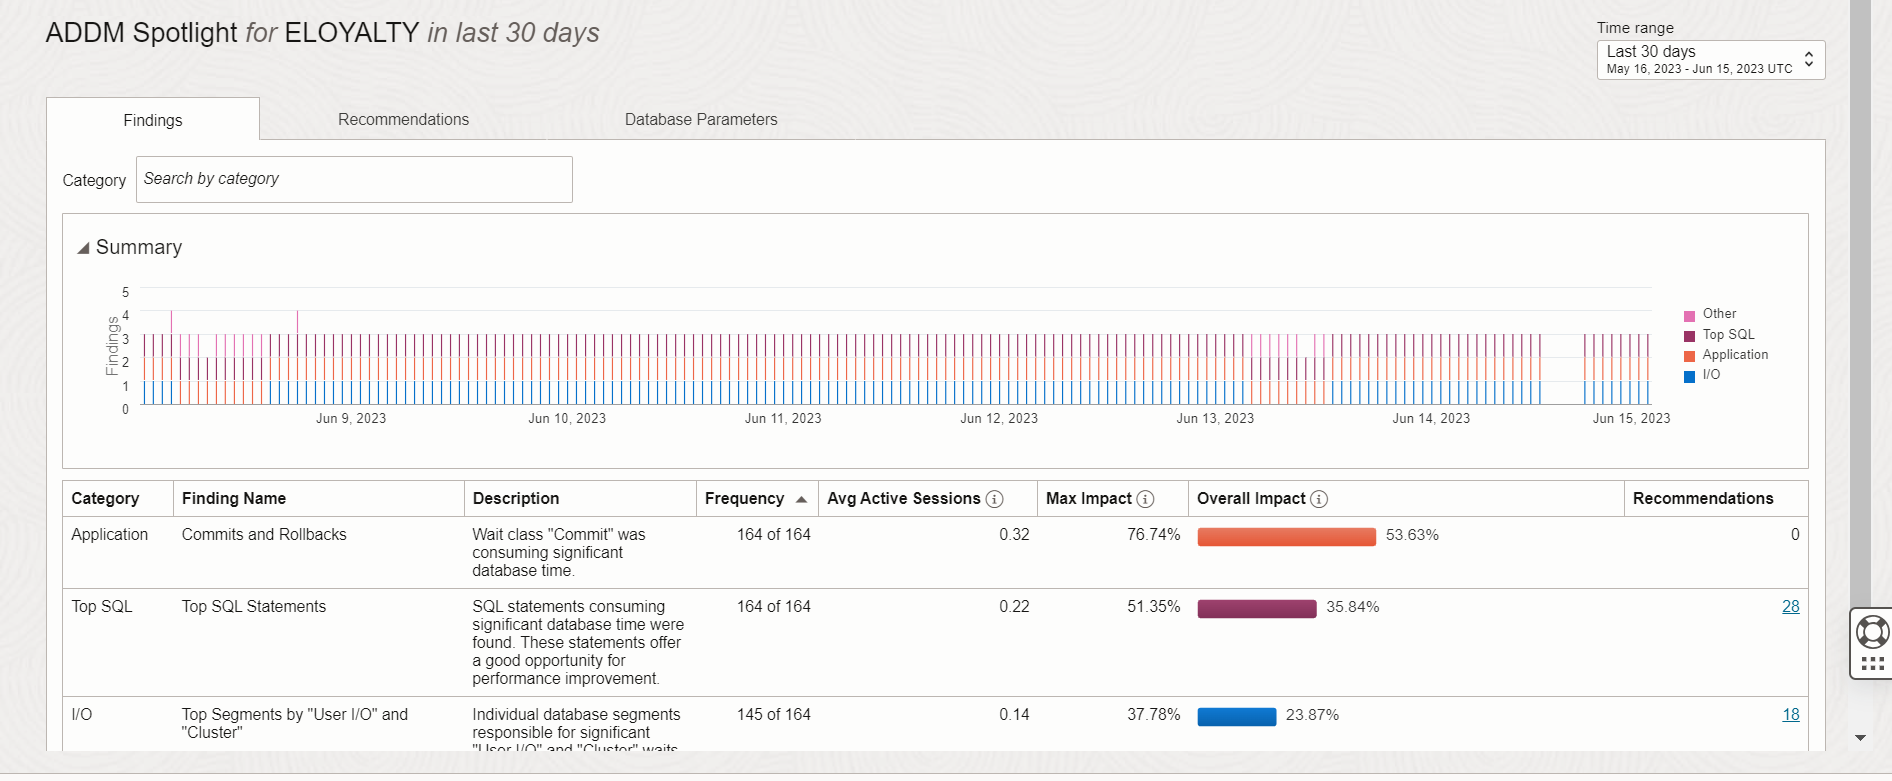Toggle the Top SQL legend series
1892x781 pixels.
coord(1727,335)
